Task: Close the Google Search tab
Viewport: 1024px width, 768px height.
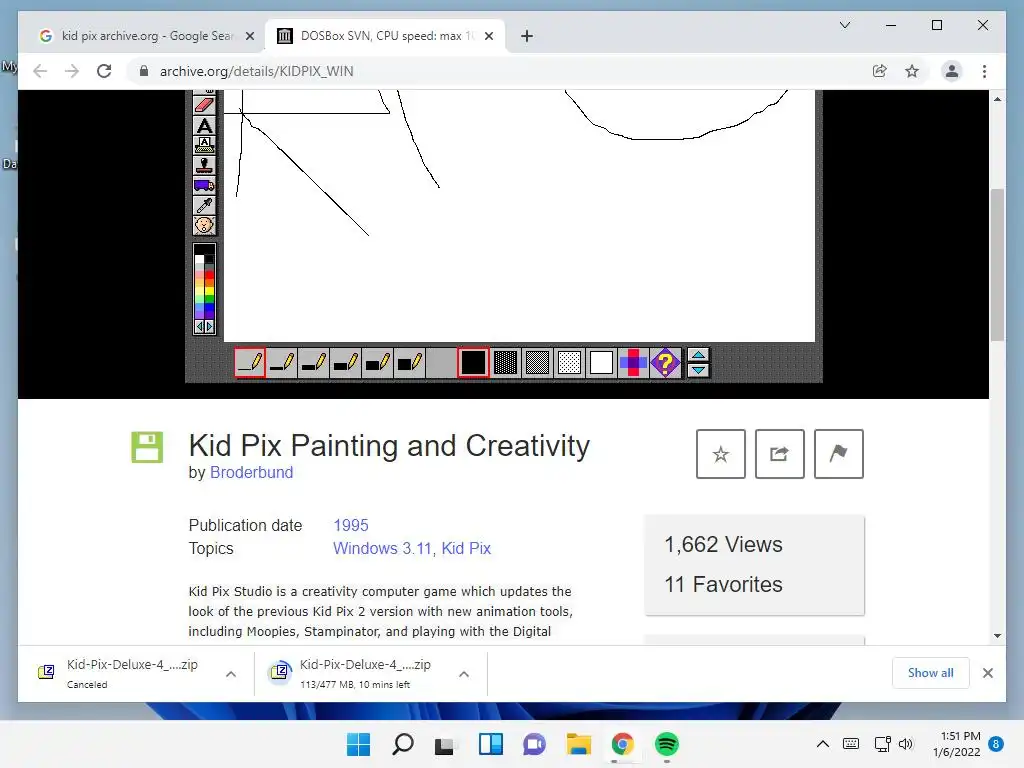Action: (249, 36)
